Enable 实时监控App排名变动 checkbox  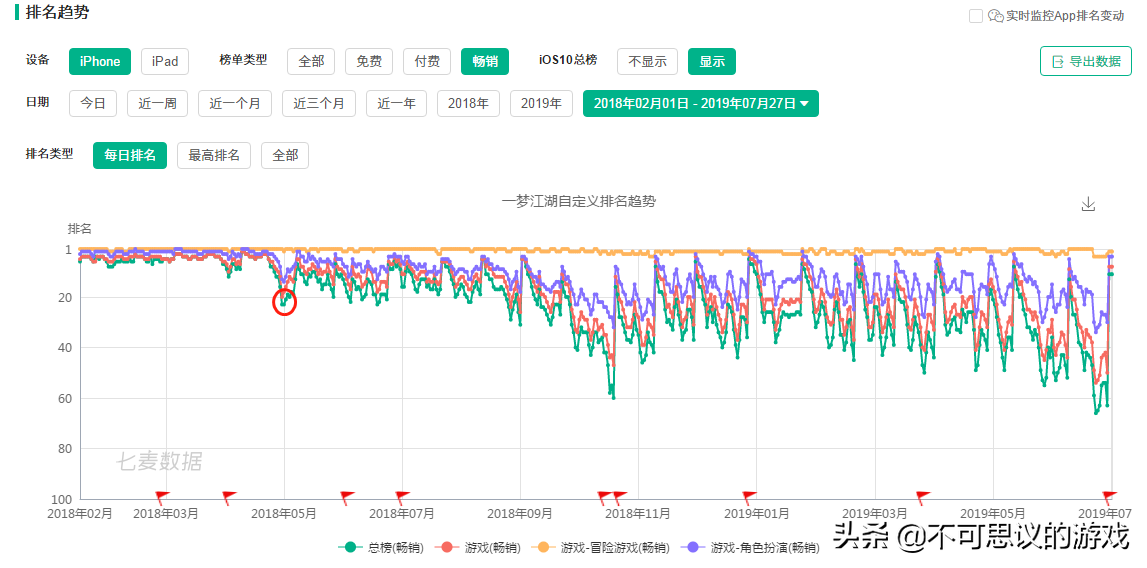click(976, 16)
